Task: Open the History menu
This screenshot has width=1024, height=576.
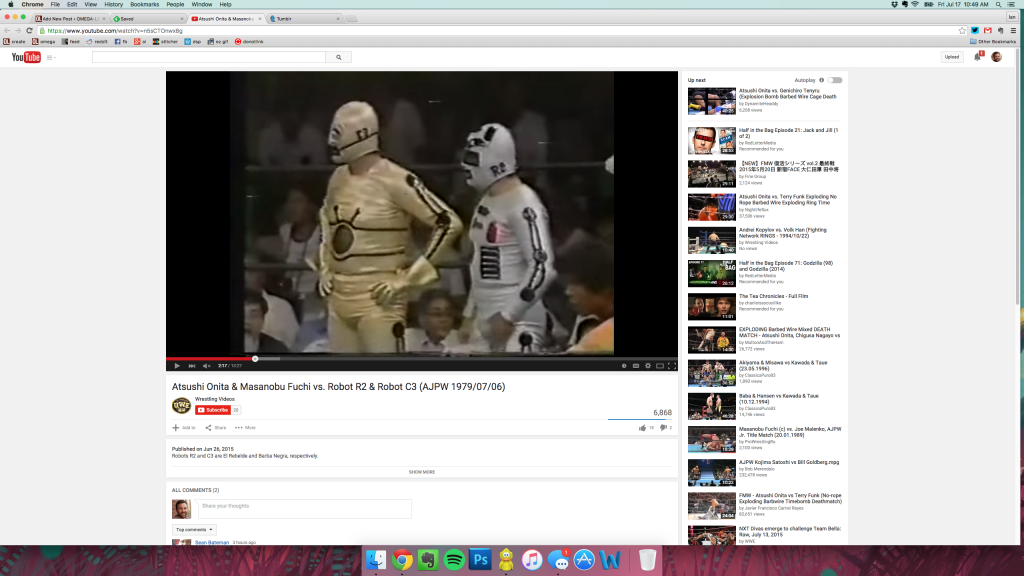Action: tap(114, 5)
